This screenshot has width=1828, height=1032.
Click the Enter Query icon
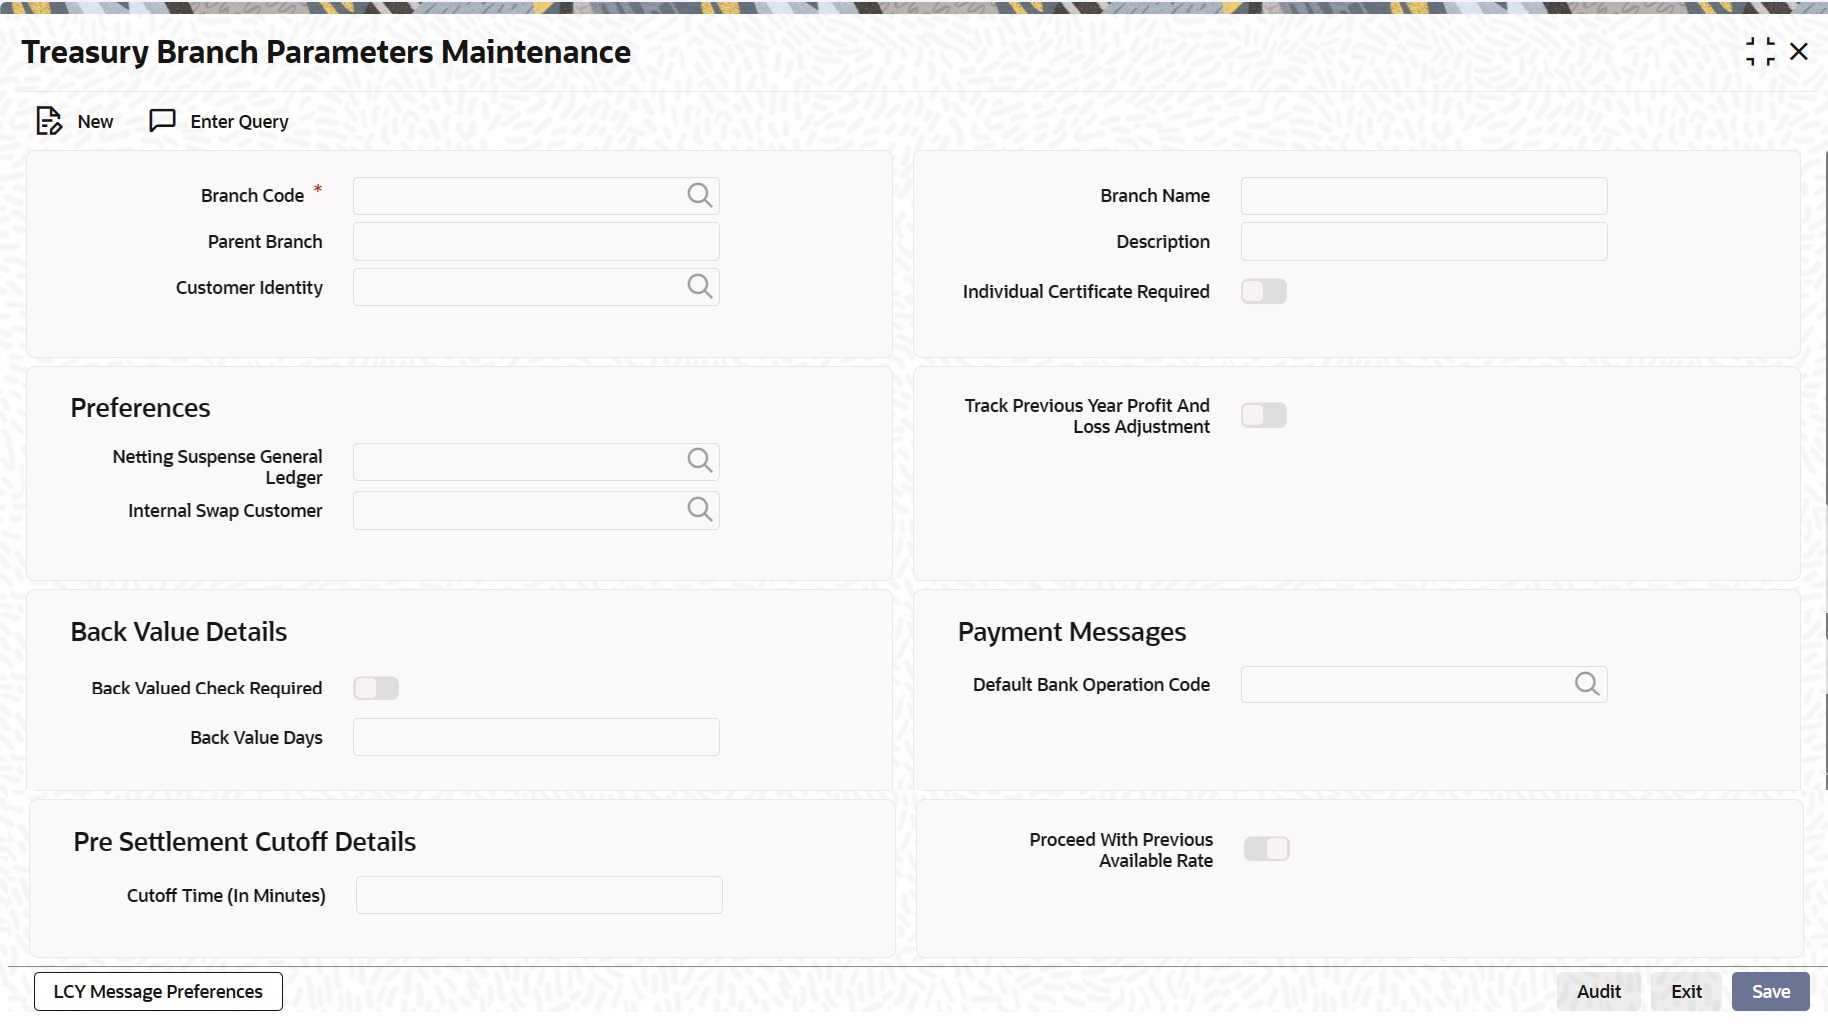pyautogui.click(x=162, y=120)
